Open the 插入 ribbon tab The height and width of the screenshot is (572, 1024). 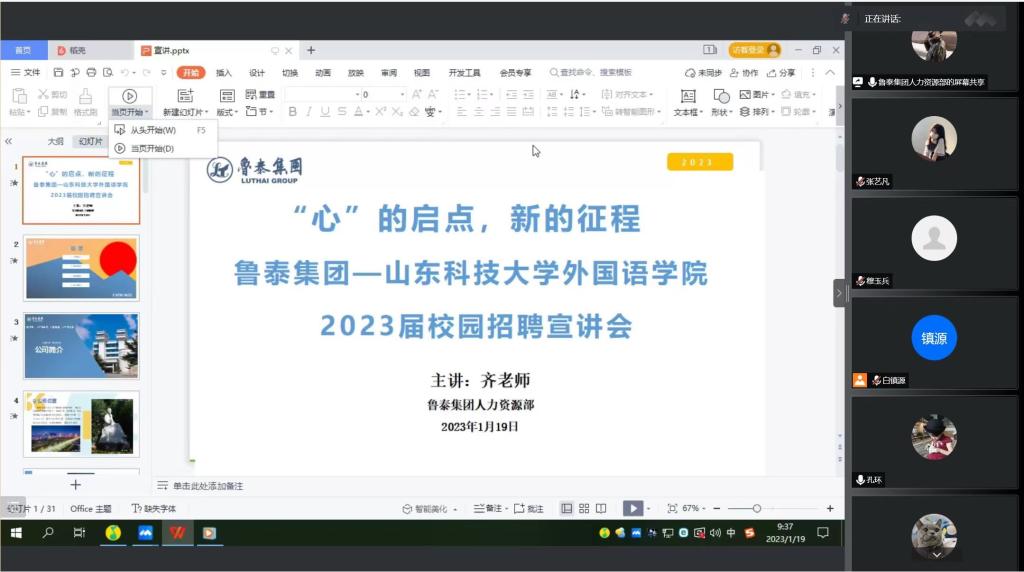point(224,73)
